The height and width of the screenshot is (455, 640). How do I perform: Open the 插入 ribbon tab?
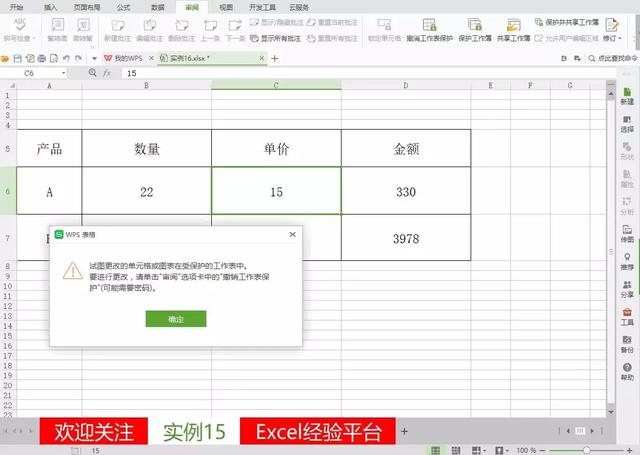(x=50, y=7)
